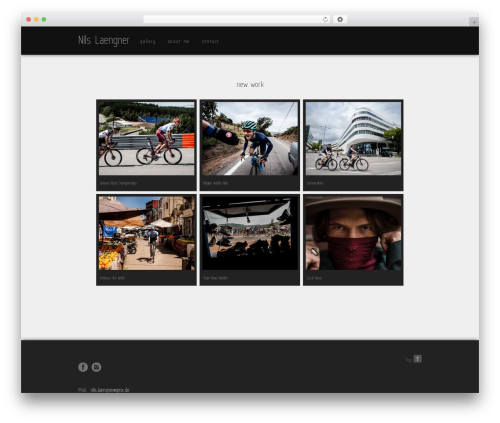500x423 pixels.
Task: Open thumbnail of two cyclists by guardrail
Action: pyautogui.click(x=147, y=138)
